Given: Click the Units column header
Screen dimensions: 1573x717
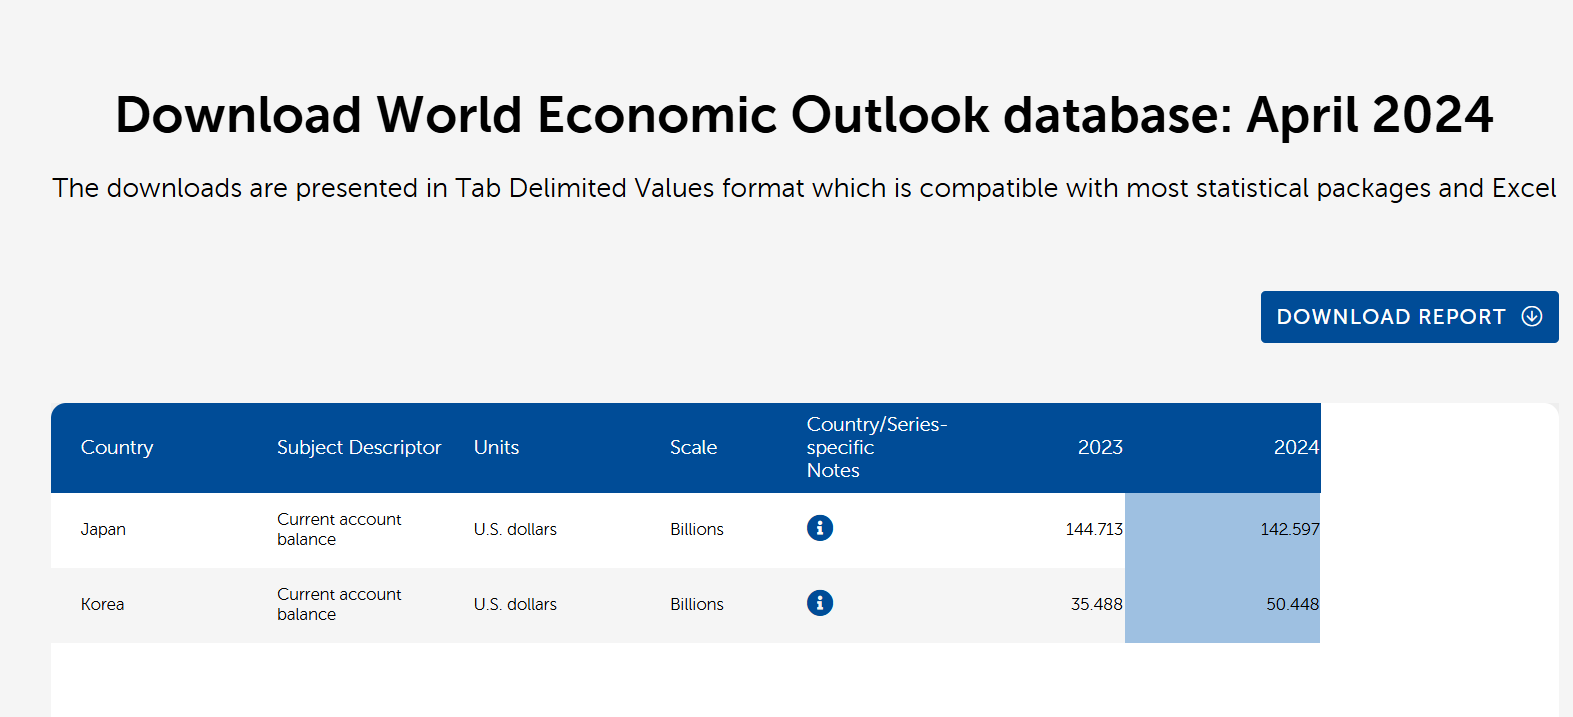Looking at the screenshot, I should pyautogui.click(x=496, y=448).
